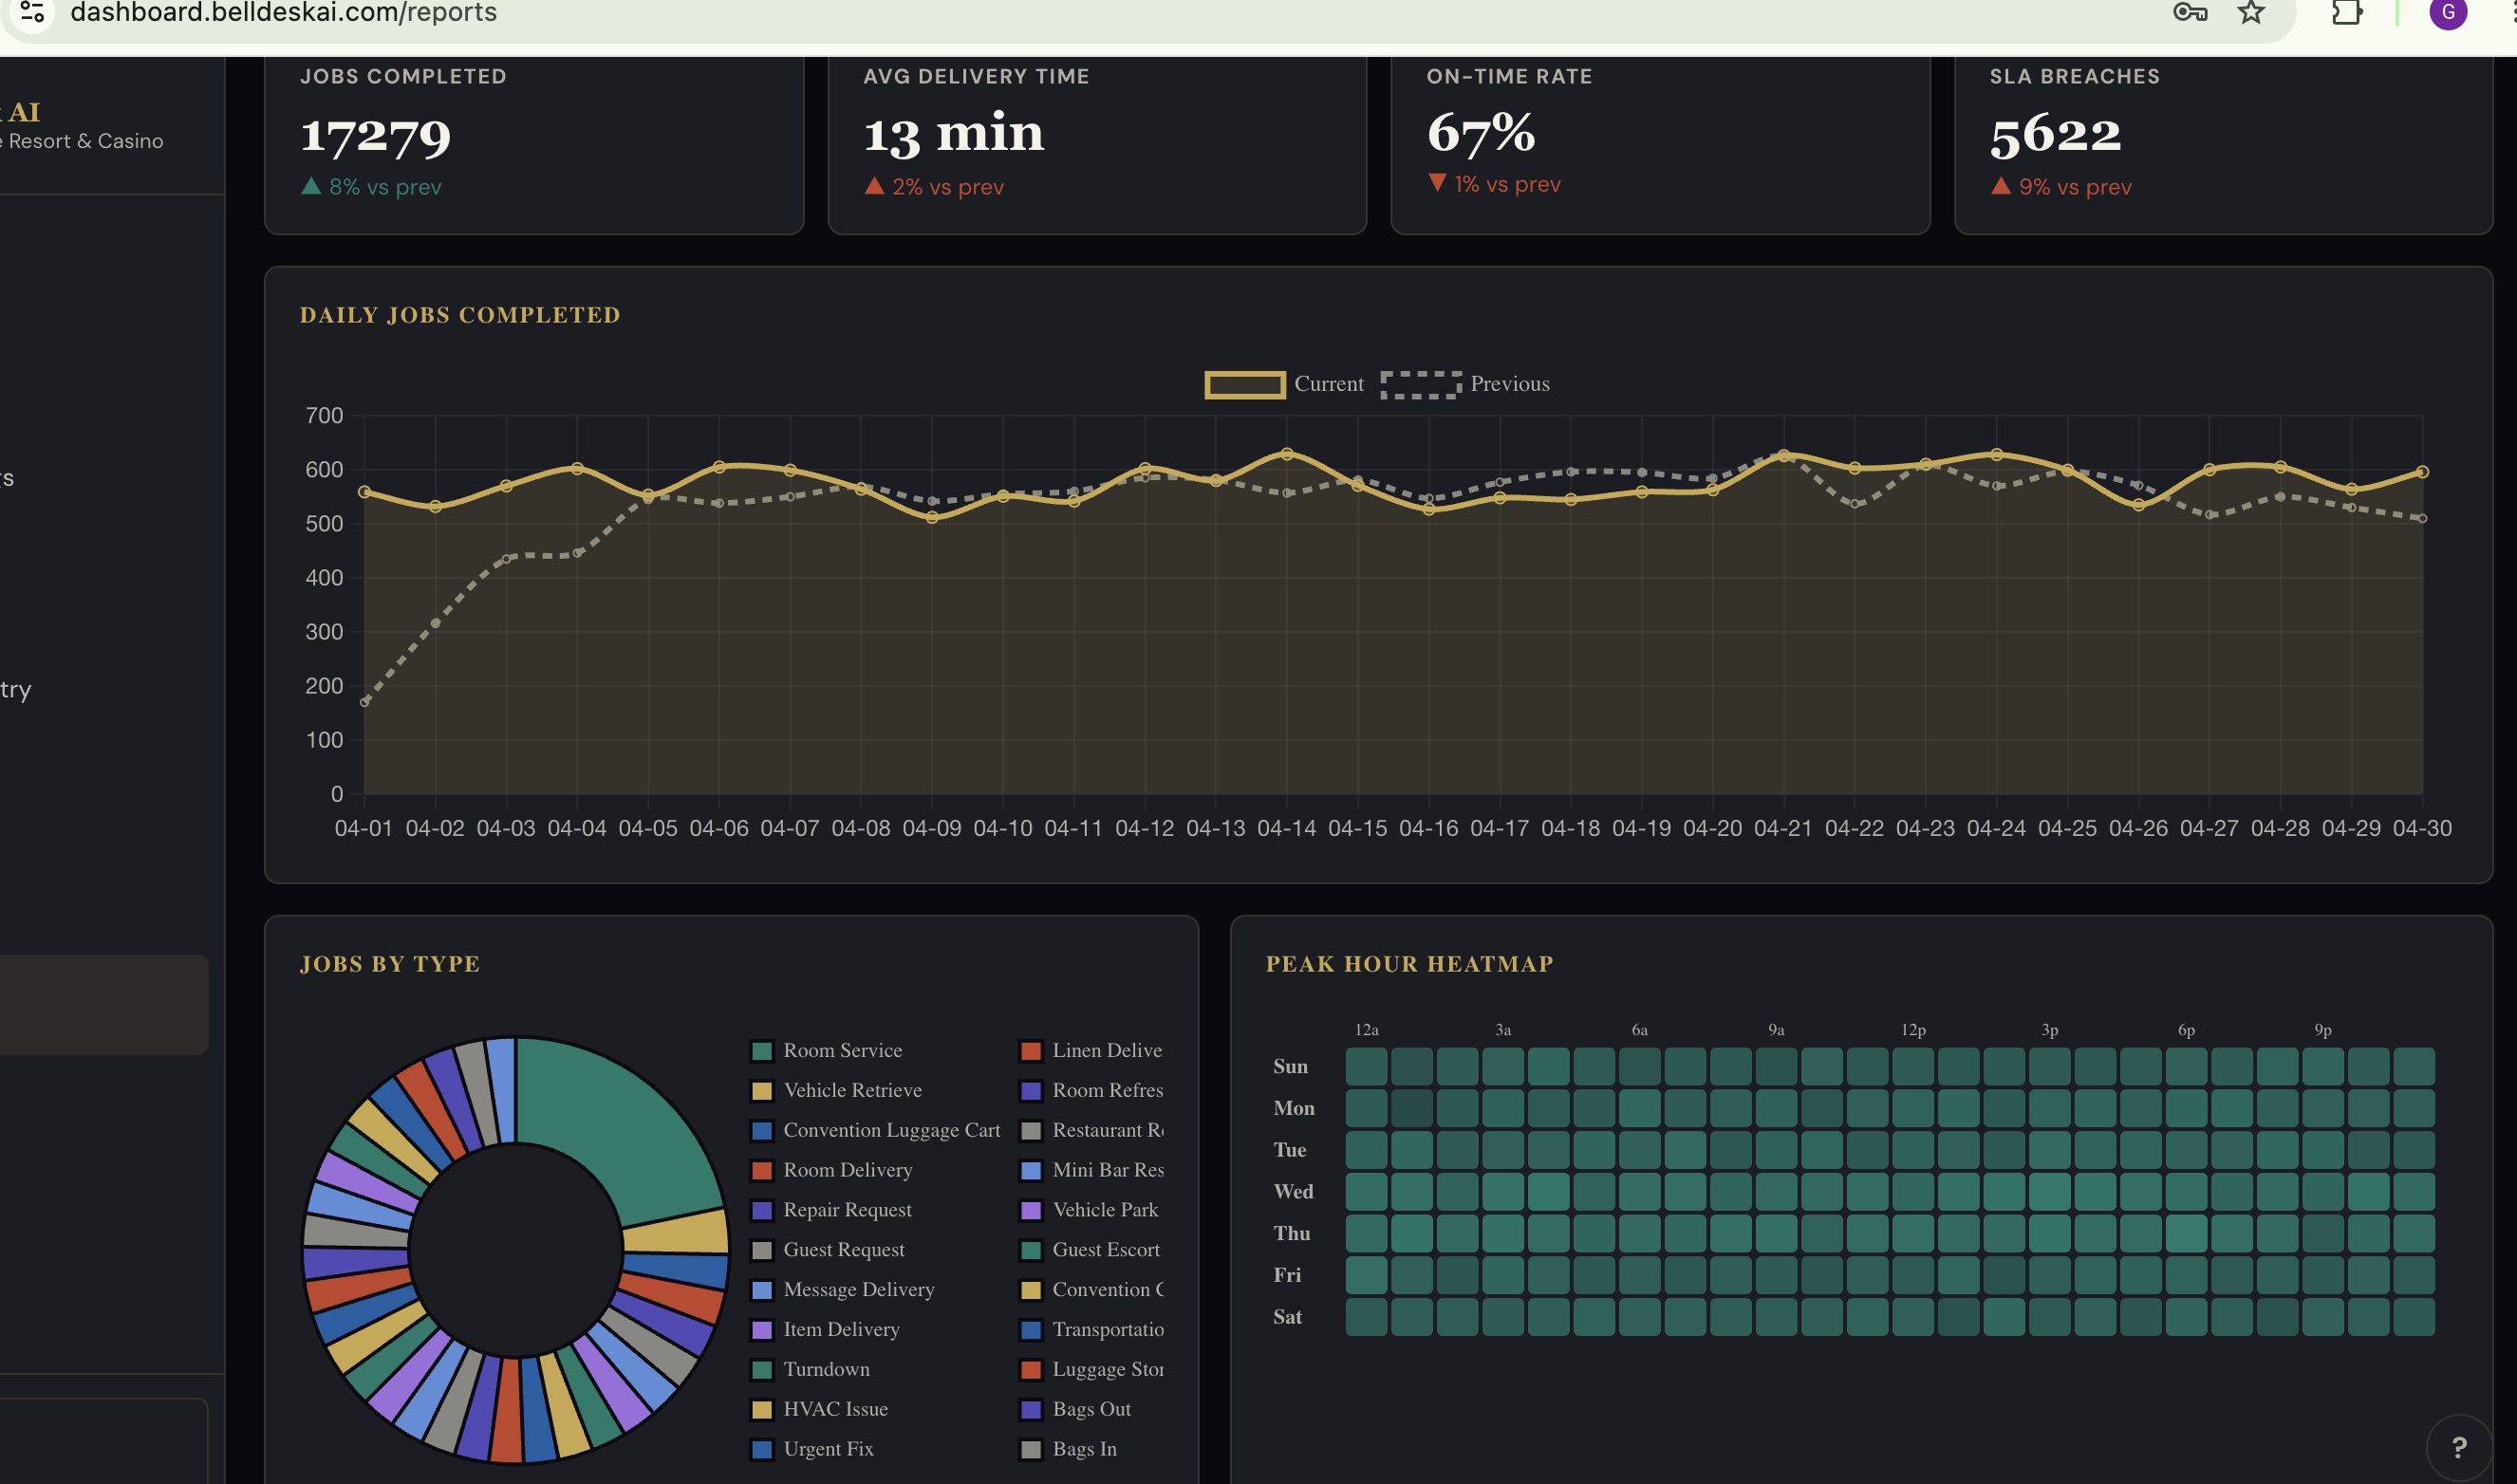The width and height of the screenshot is (2517, 1484).
Task: Click the Urgent Fix legend label
Action: (828, 1449)
